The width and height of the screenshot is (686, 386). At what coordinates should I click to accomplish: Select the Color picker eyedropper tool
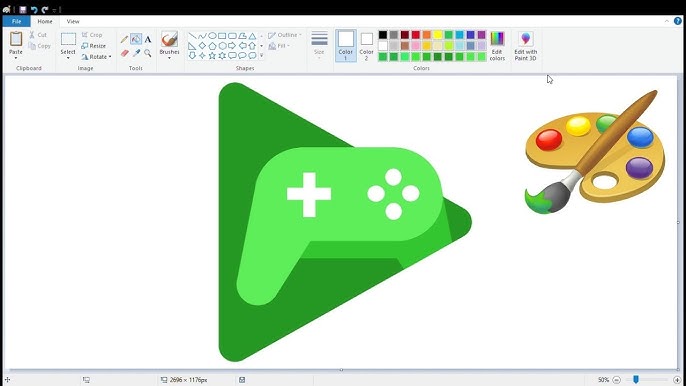tap(136, 53)
